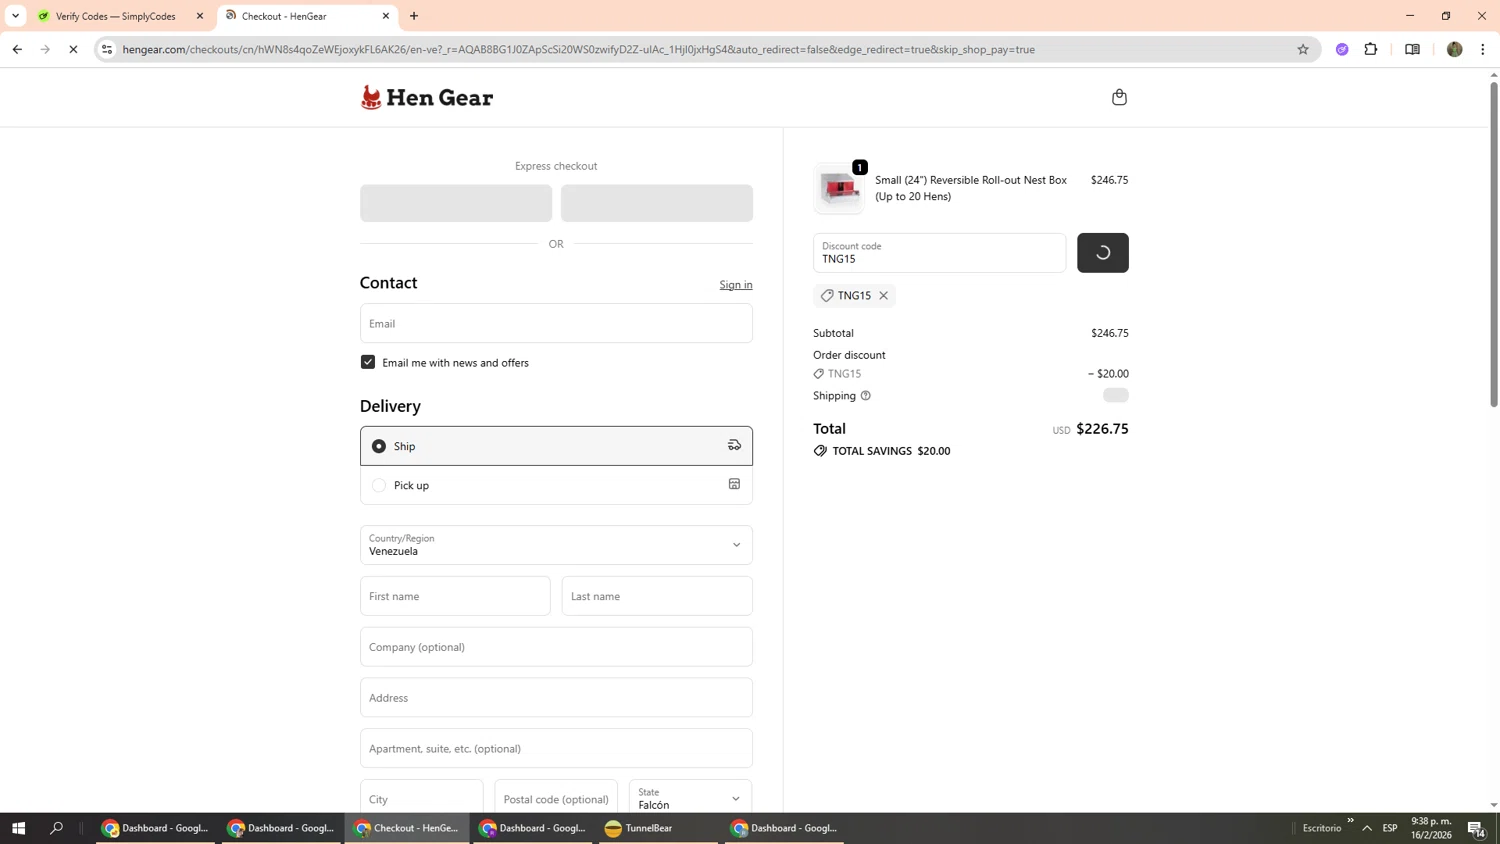Viewport: 1500px width, 844px height.
Task: Go back to the previous page
Action: (x=17, y=49)
